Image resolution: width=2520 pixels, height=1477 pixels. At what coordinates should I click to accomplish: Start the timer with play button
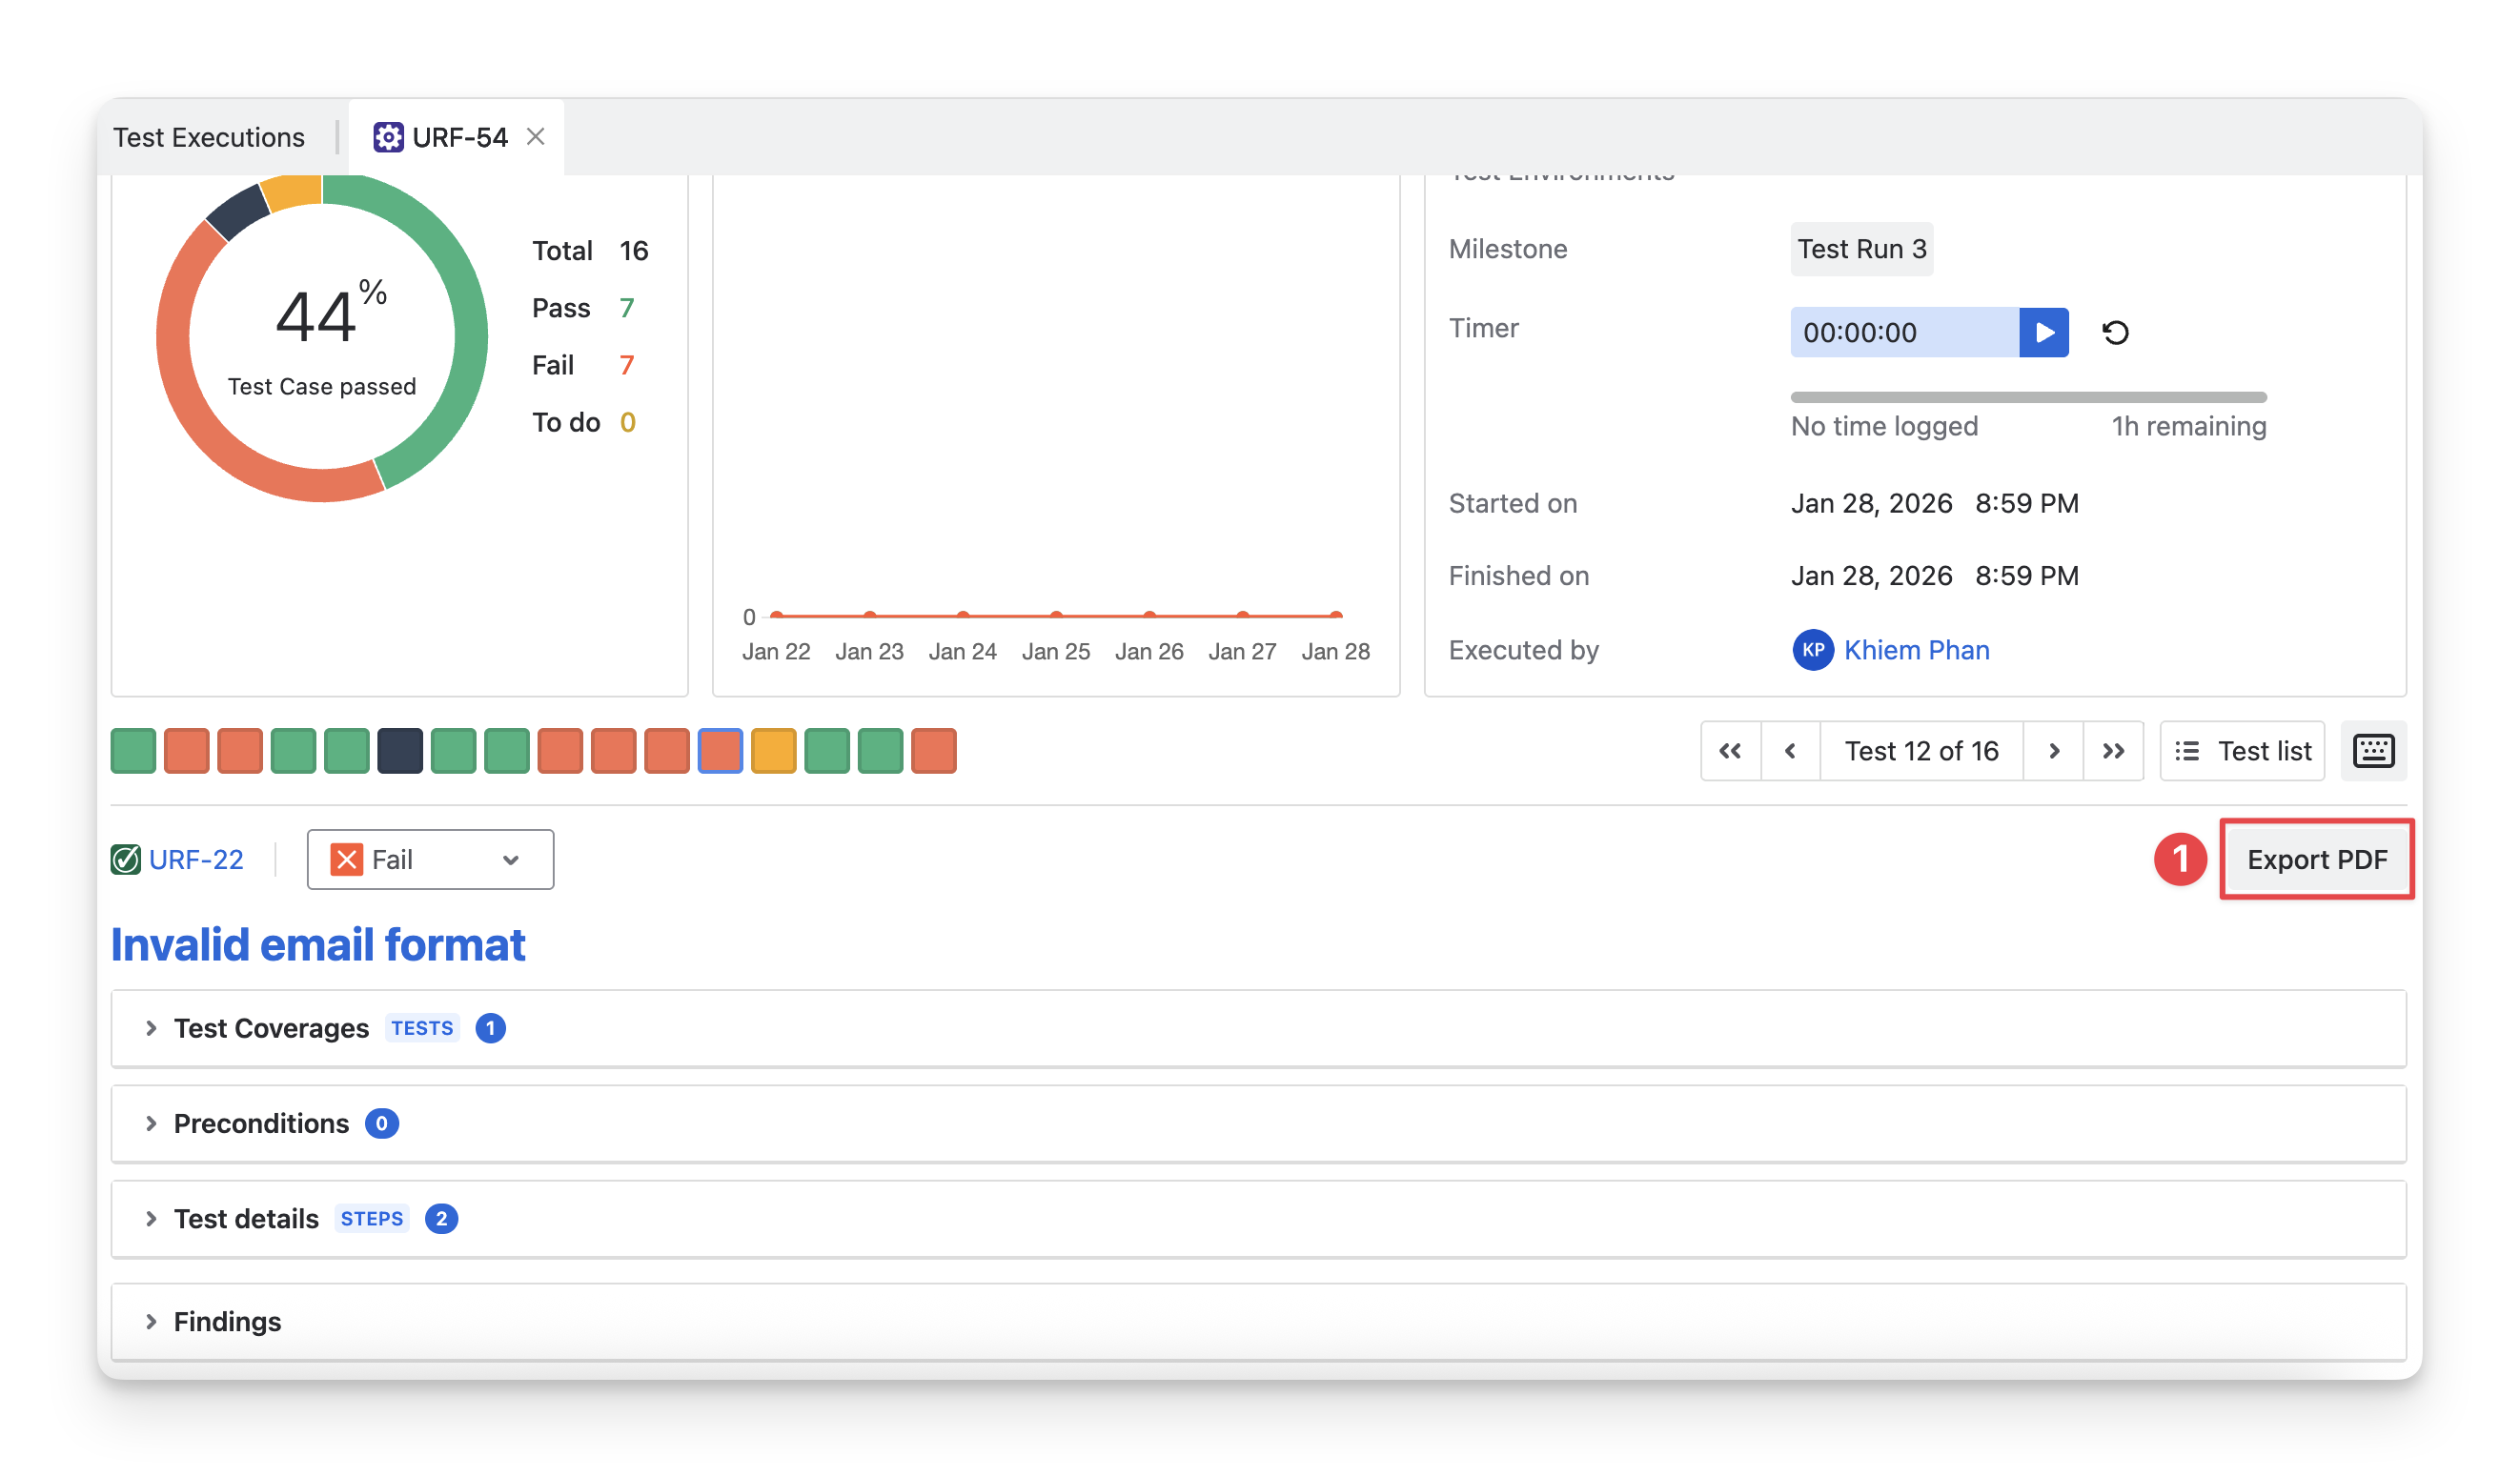click(x=2043, y=332)
